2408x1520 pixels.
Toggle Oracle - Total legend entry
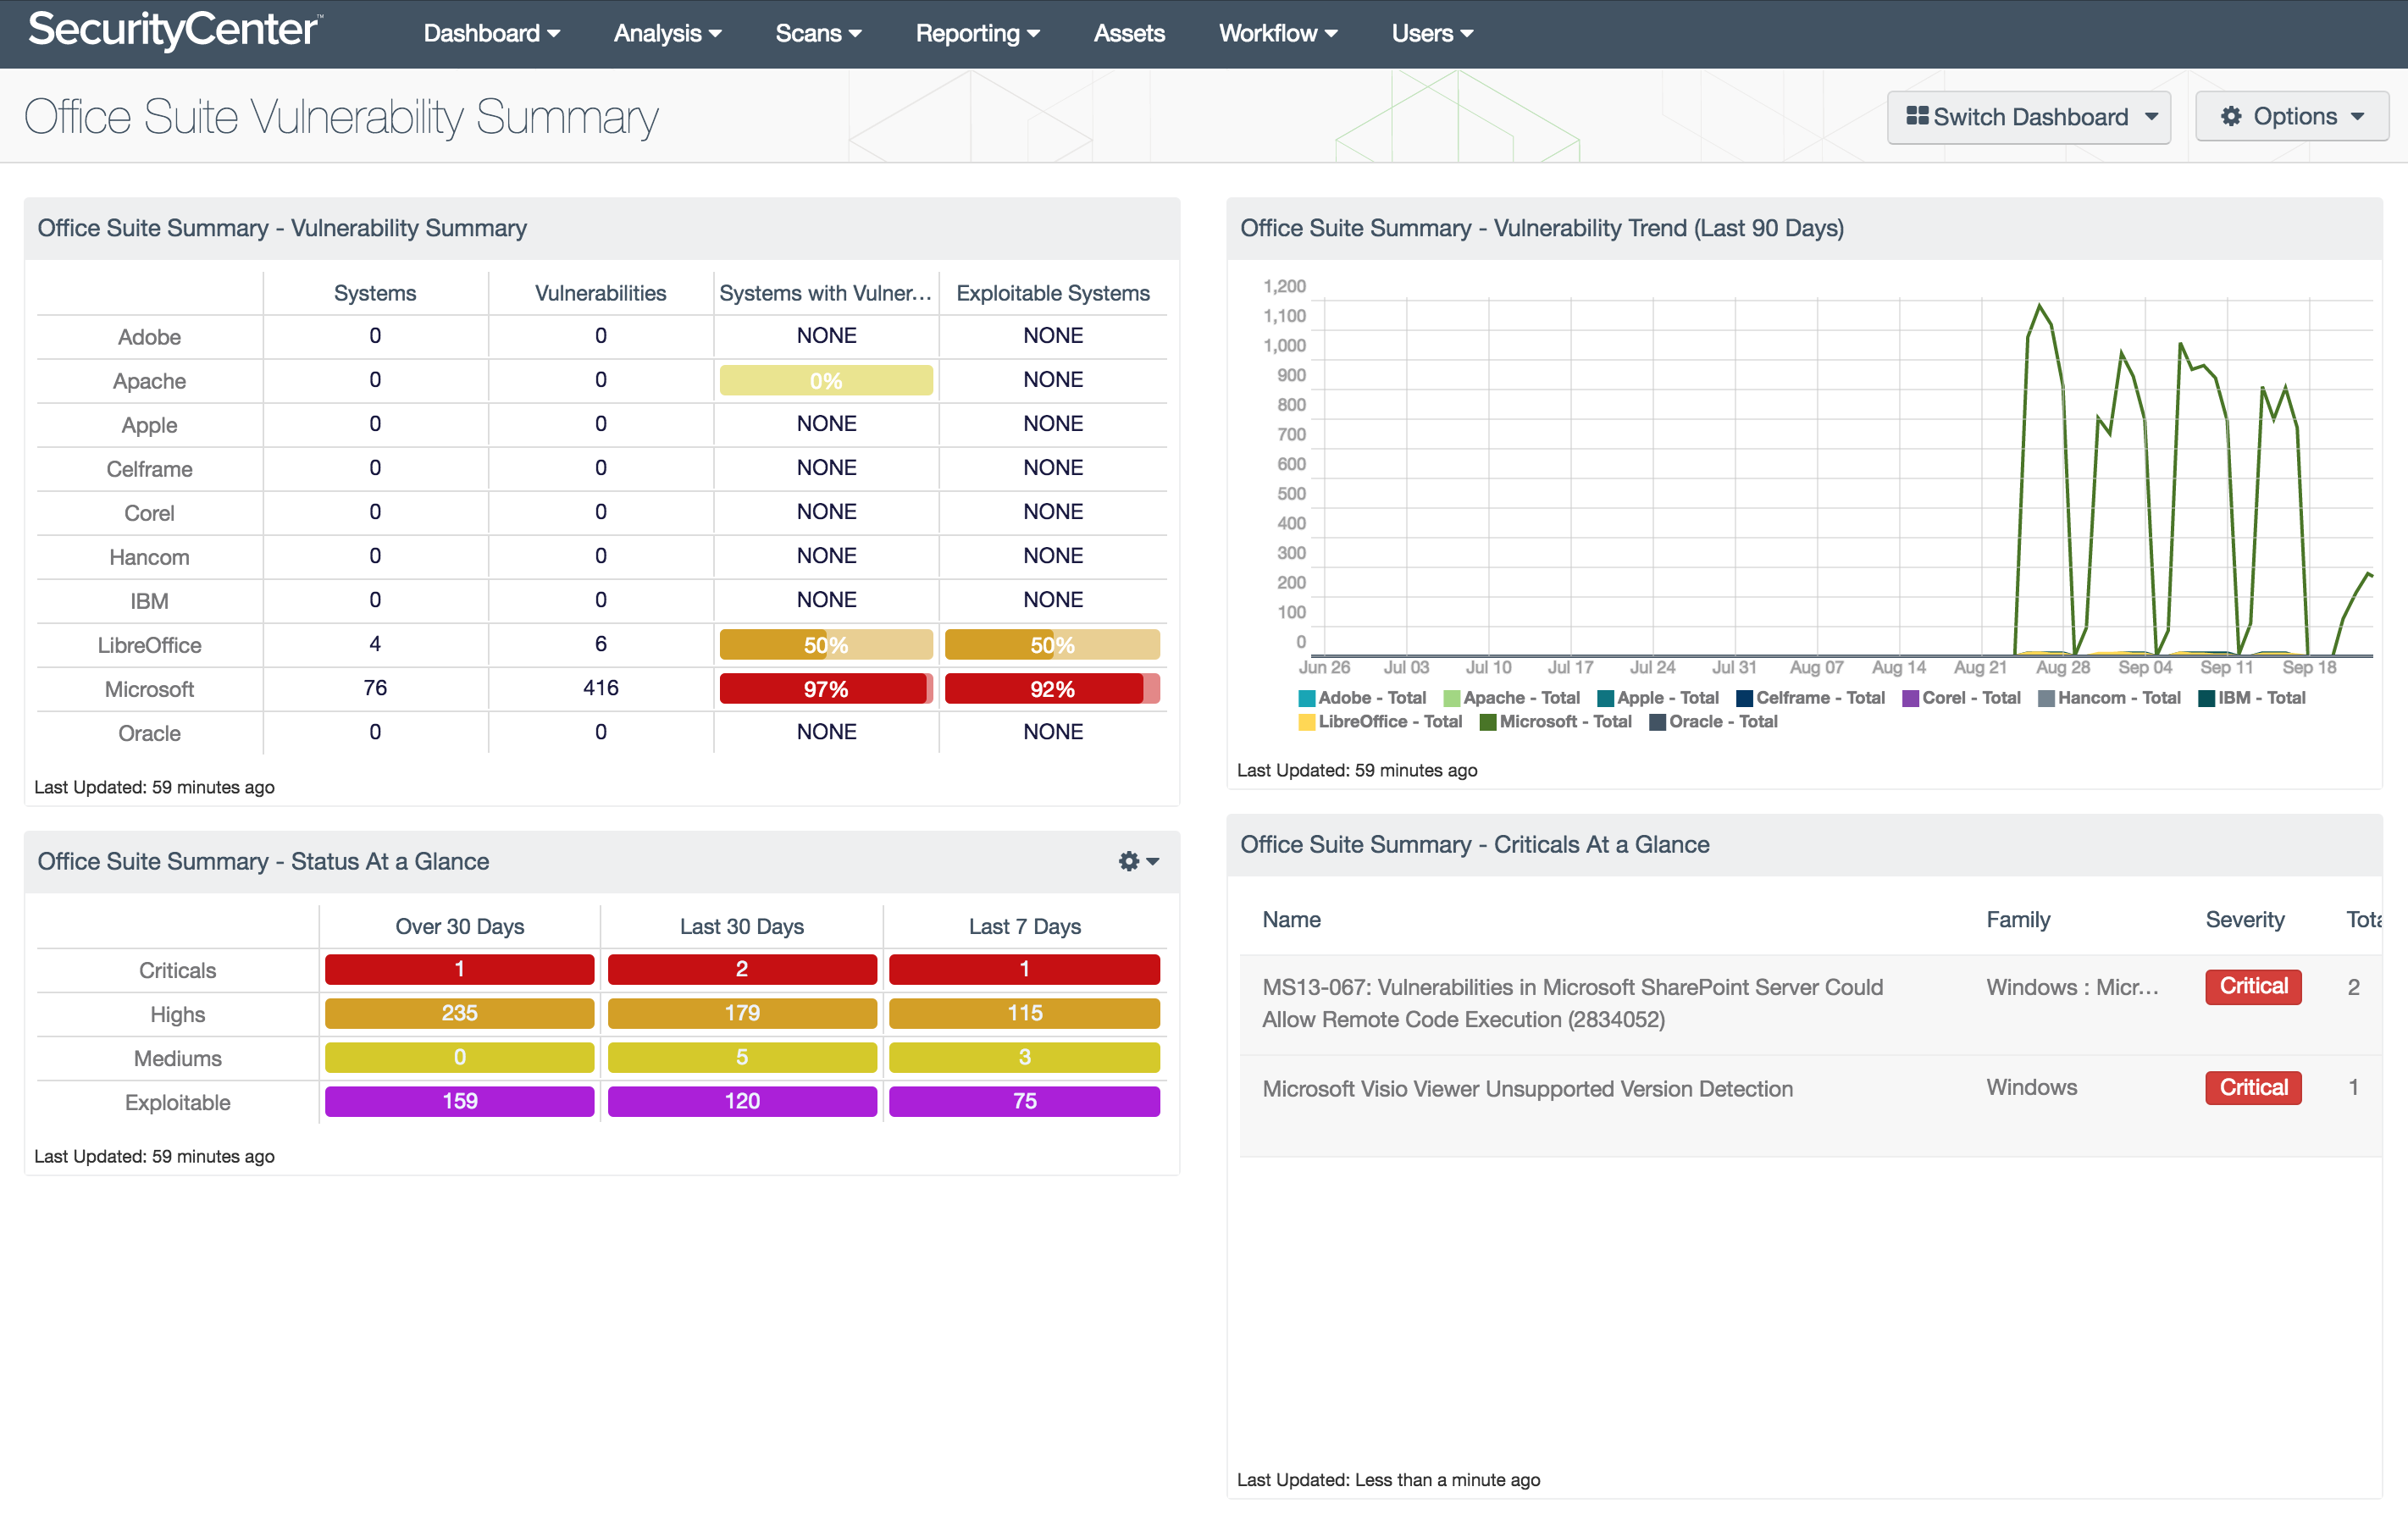click(1713, 722)
